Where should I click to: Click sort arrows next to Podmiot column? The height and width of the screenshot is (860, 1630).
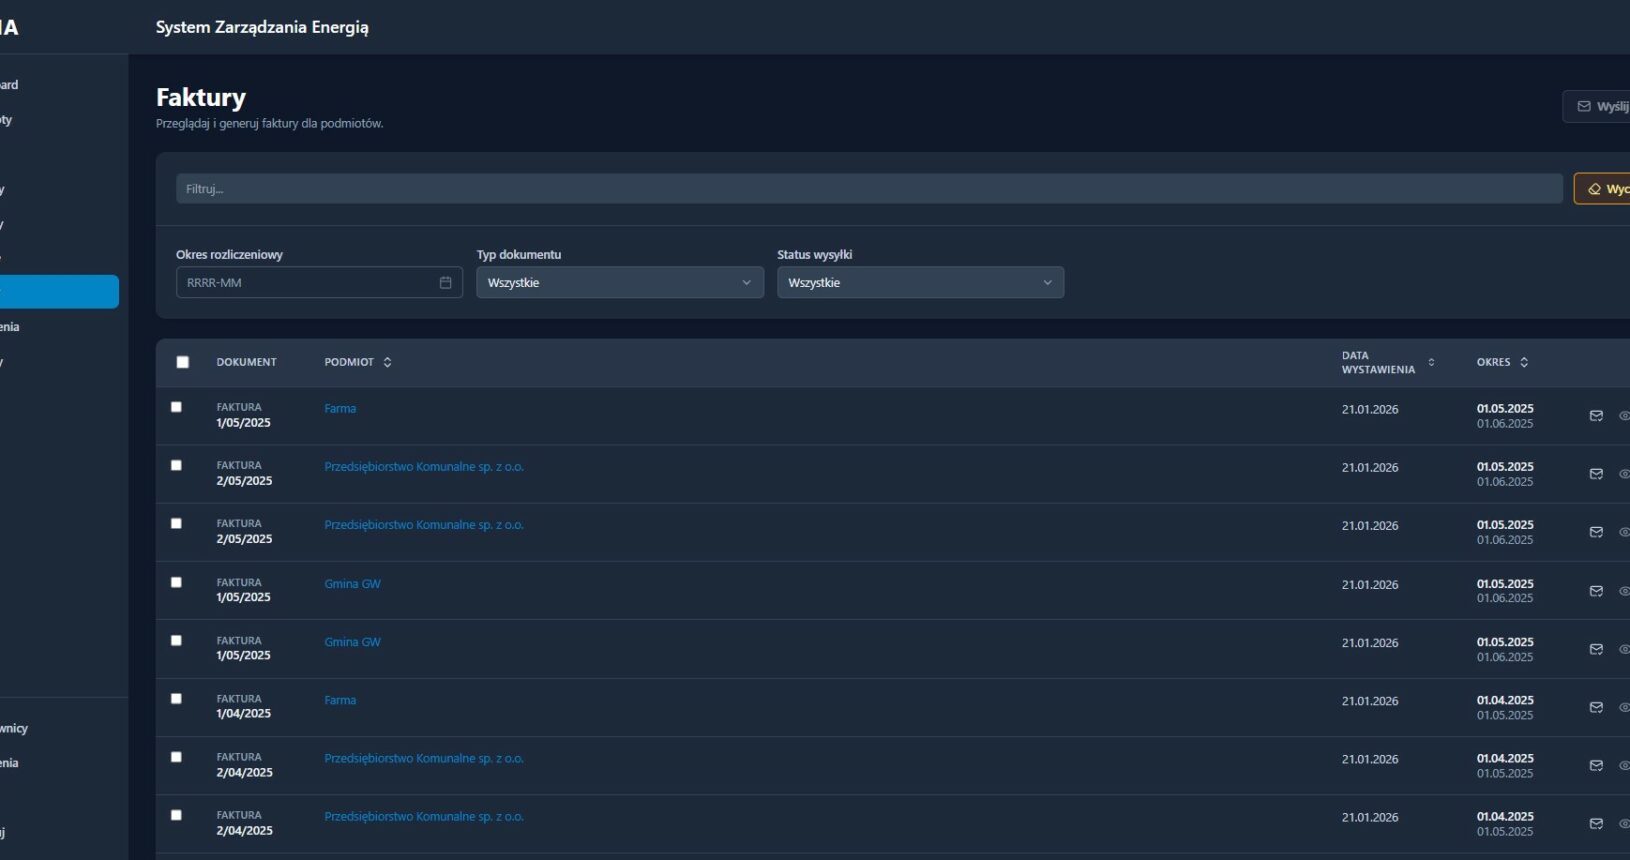(x=388, y=362)
